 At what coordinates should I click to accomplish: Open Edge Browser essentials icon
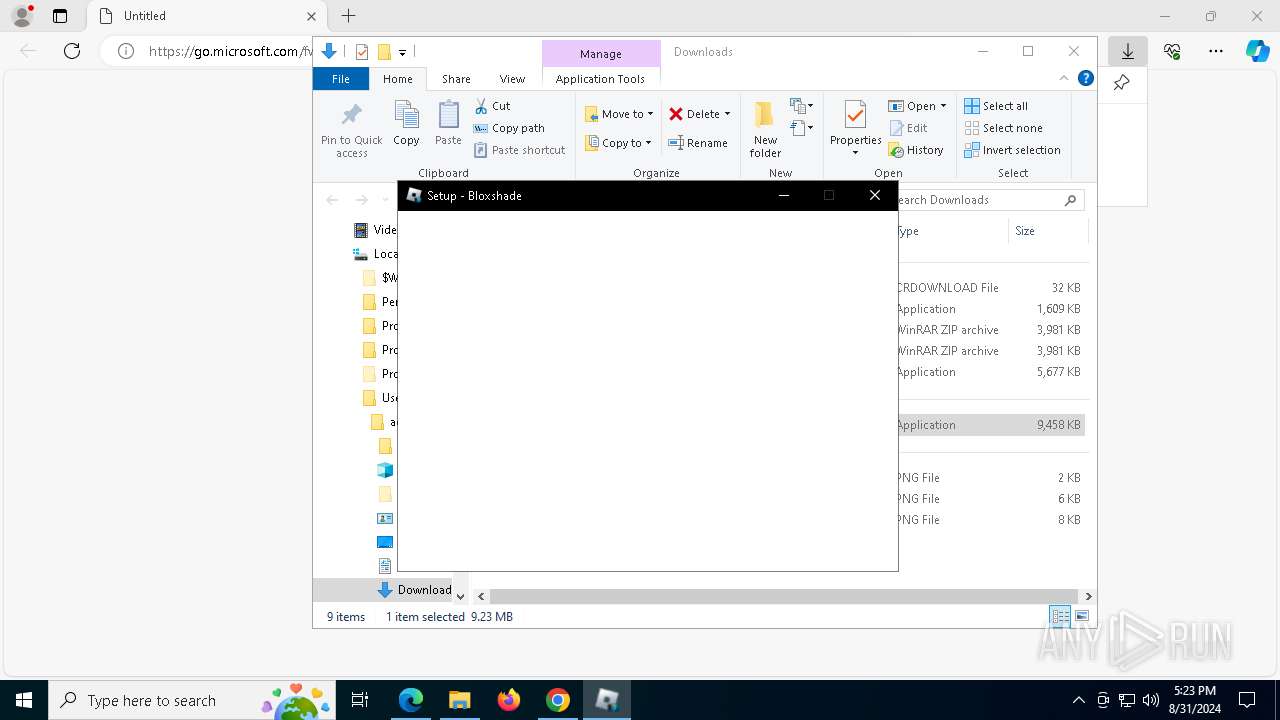click(x=1172, y=51)
